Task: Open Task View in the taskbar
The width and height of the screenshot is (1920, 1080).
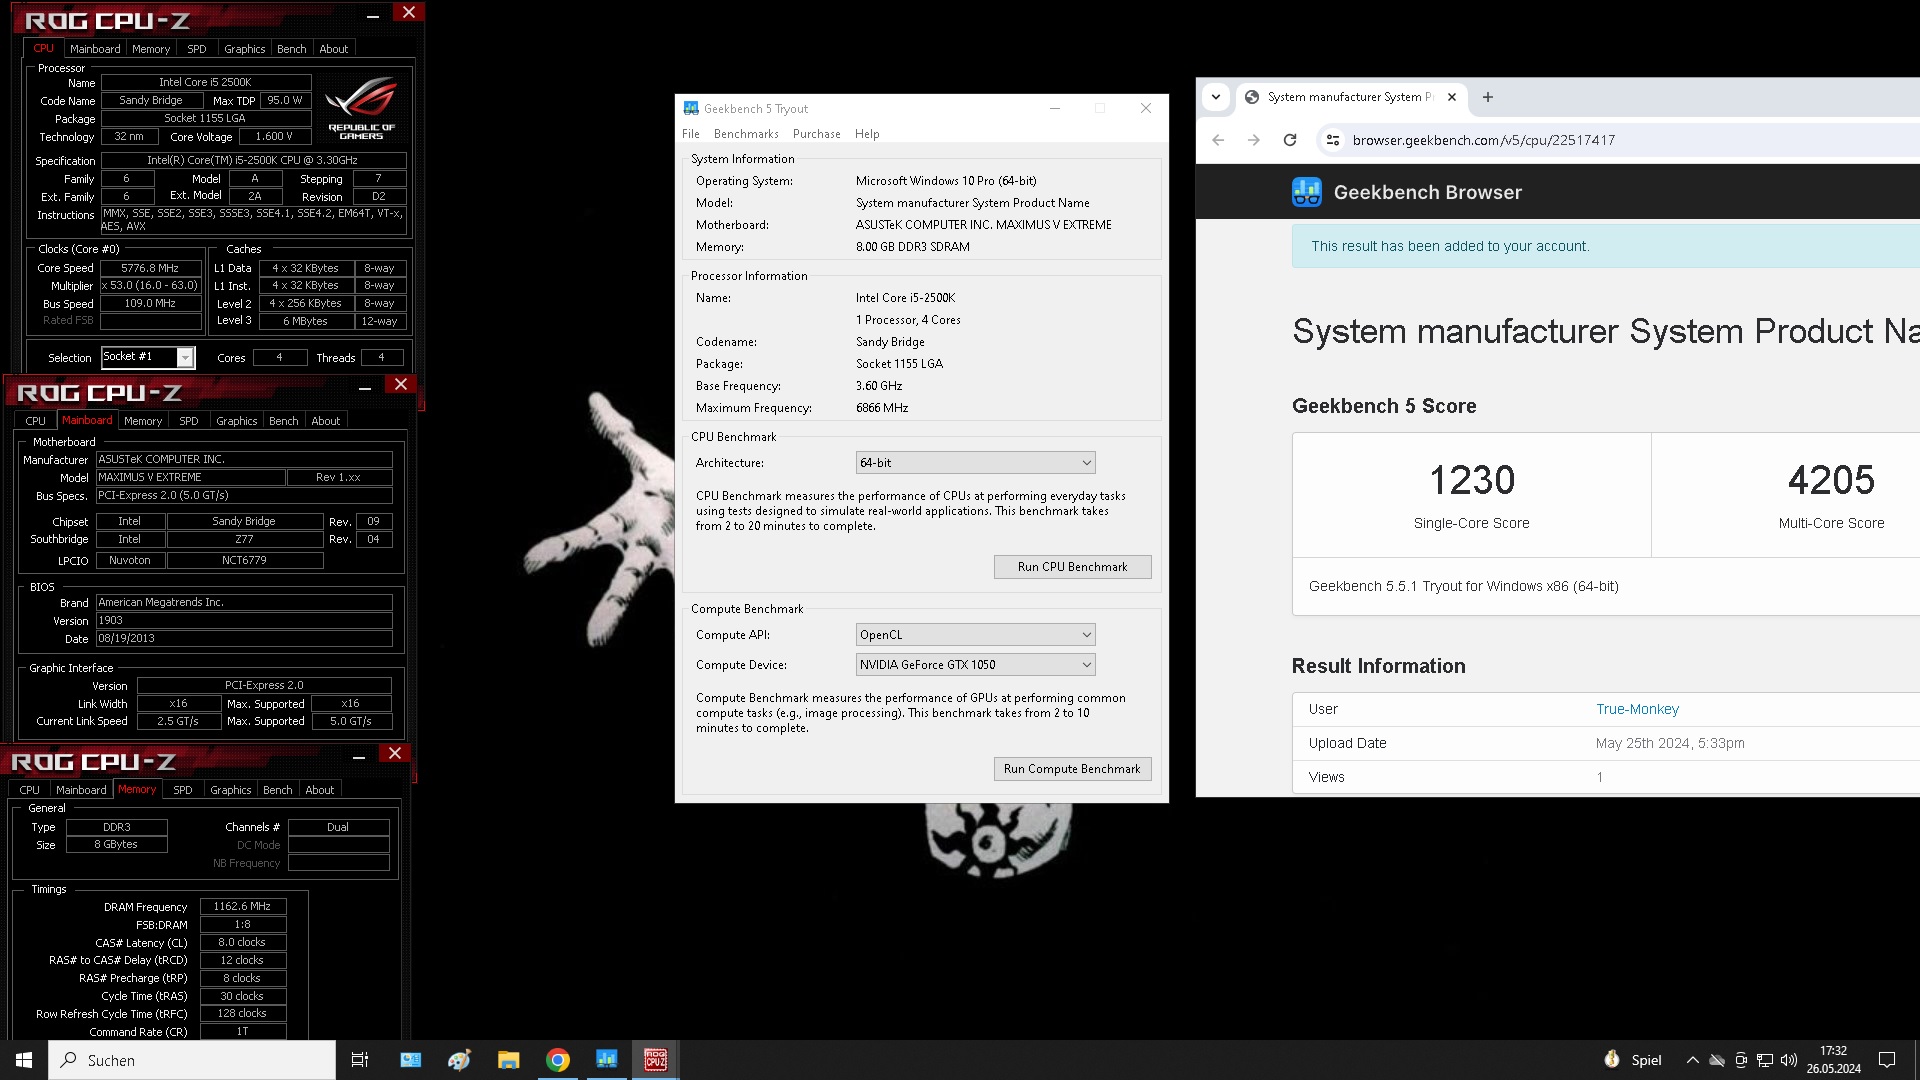Action: tap(360, 1060)
